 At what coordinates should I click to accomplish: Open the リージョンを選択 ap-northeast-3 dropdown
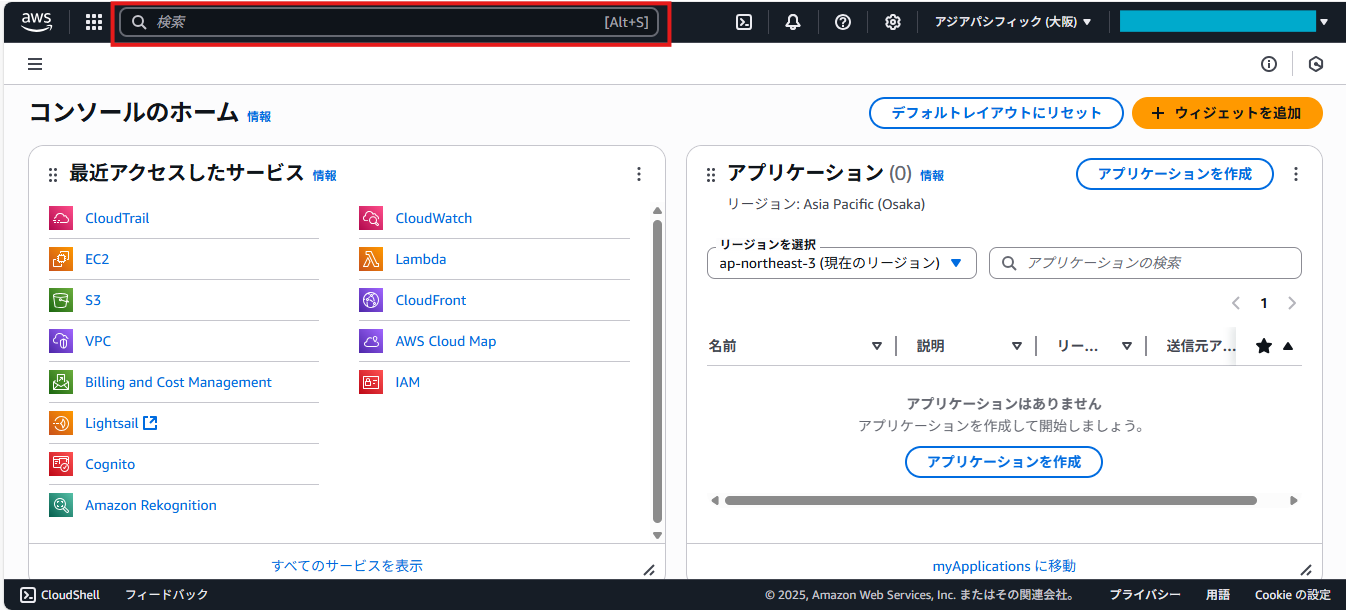pos(841,263)
